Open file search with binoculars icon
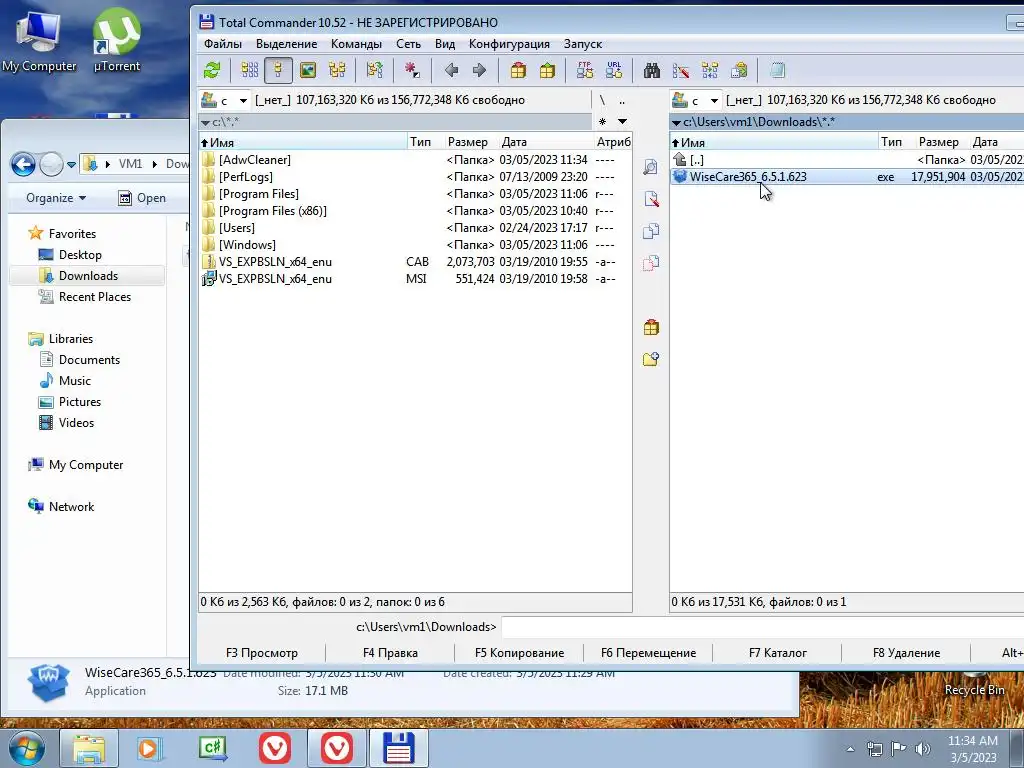The width and height of the screenshot is (1024, 768). (652, 70)
